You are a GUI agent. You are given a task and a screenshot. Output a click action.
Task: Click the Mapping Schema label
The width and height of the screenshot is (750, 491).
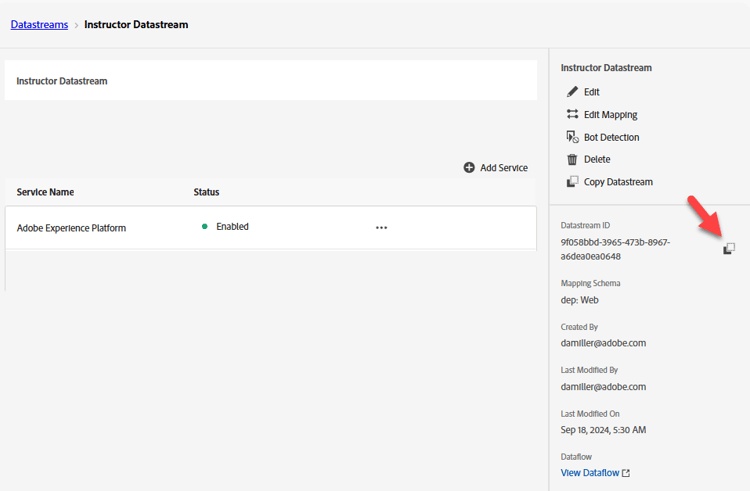(590, 283)
